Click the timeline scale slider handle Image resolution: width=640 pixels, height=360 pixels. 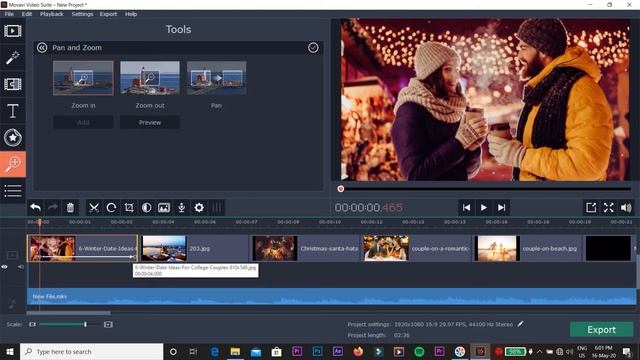coord(85,324)
